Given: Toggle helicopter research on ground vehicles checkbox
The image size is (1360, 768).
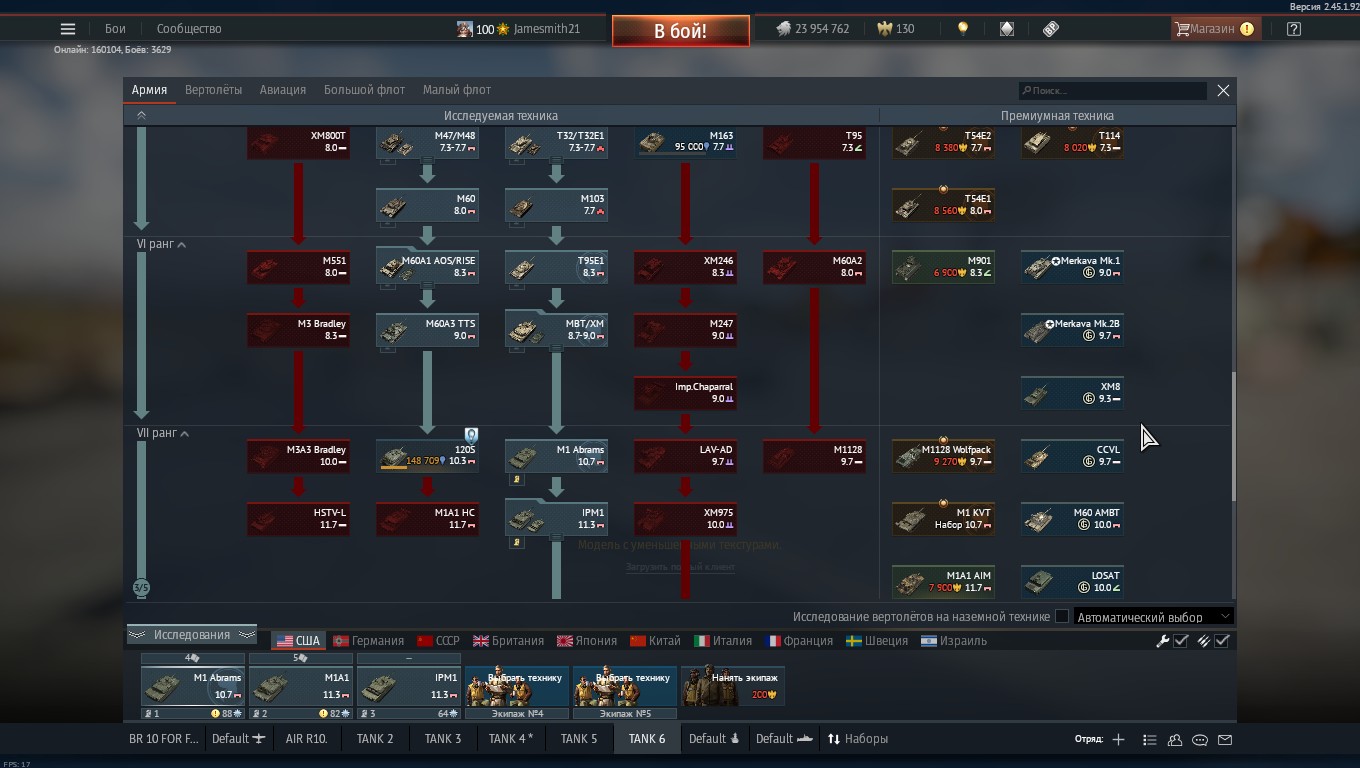Looking at the screenshot, I should point(1062,617).
